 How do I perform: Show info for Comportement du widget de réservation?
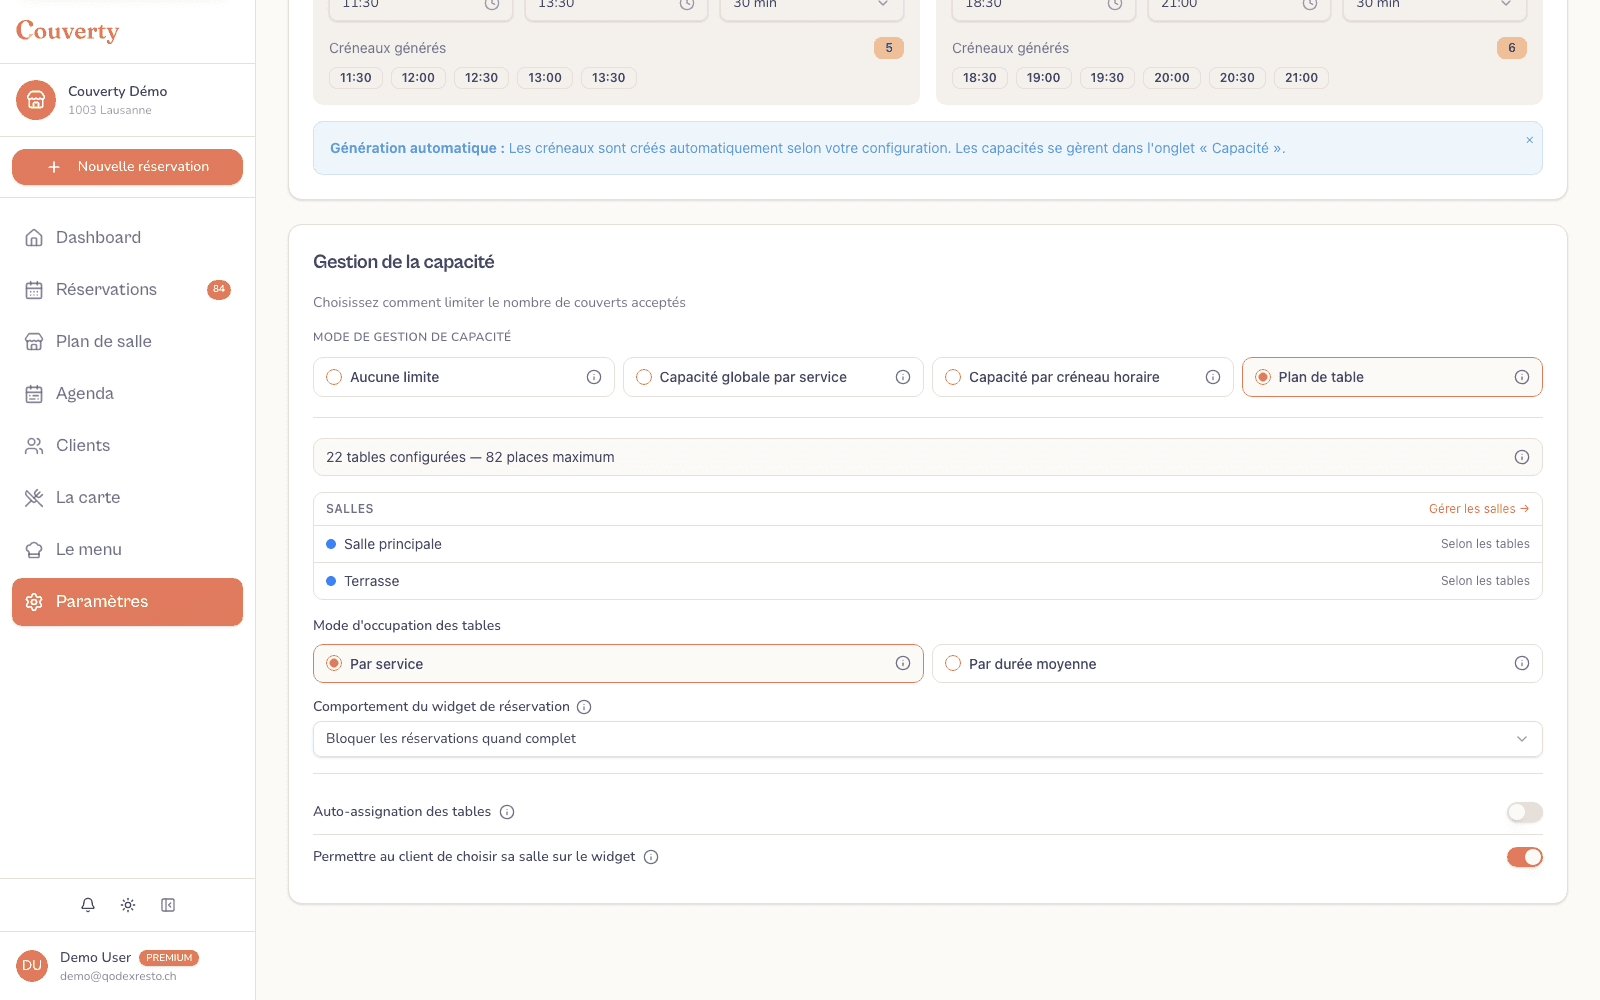point(584,707)
